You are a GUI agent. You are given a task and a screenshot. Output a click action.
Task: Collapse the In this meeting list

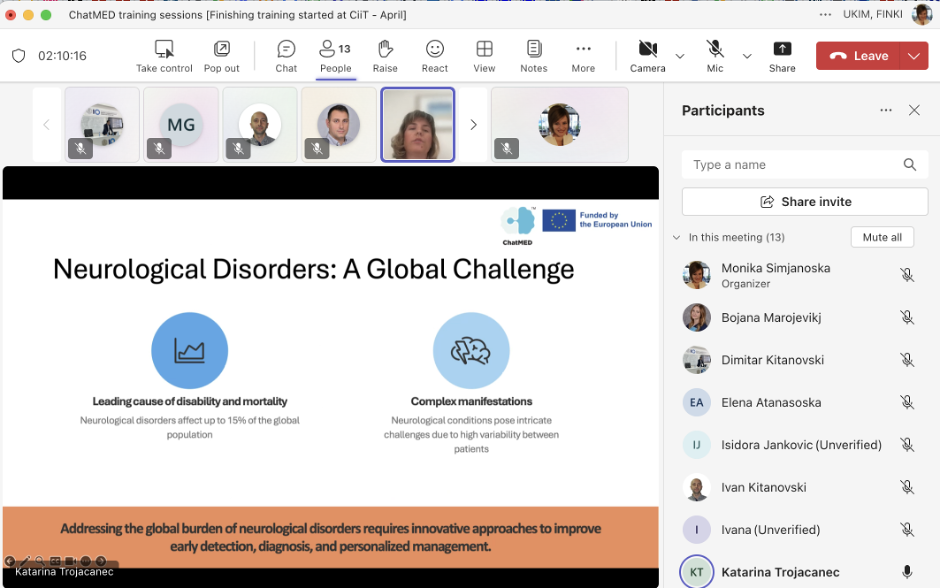[x=677, y=238]
